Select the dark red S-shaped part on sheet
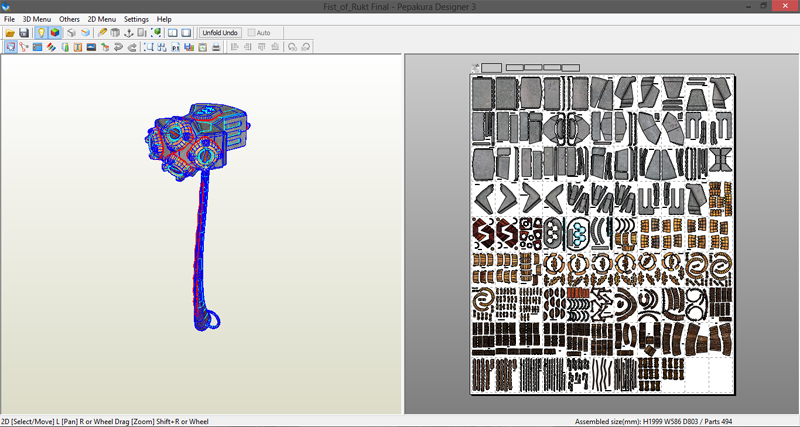 [483, 233]
